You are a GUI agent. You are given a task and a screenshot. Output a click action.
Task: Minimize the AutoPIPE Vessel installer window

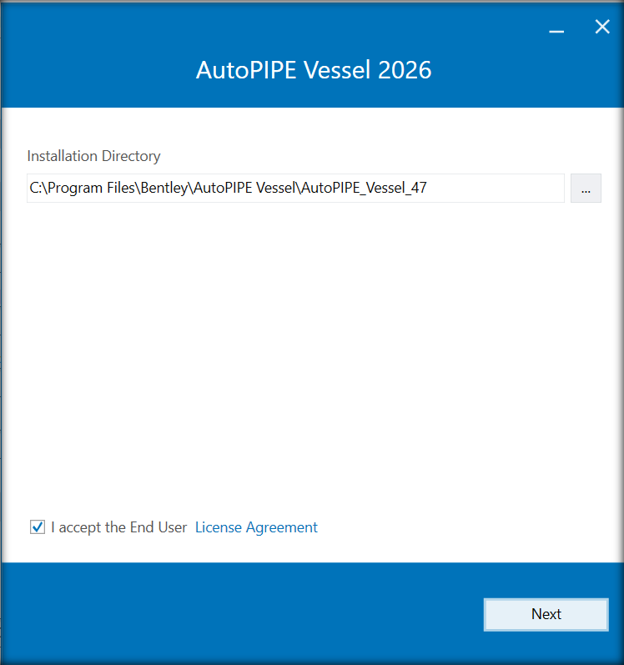click(x=556, y=28)
